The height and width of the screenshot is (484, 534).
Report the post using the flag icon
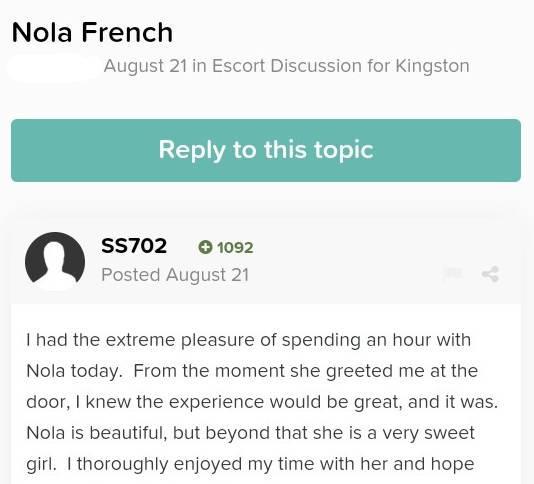pyautogui.click(x=453, y=274)
